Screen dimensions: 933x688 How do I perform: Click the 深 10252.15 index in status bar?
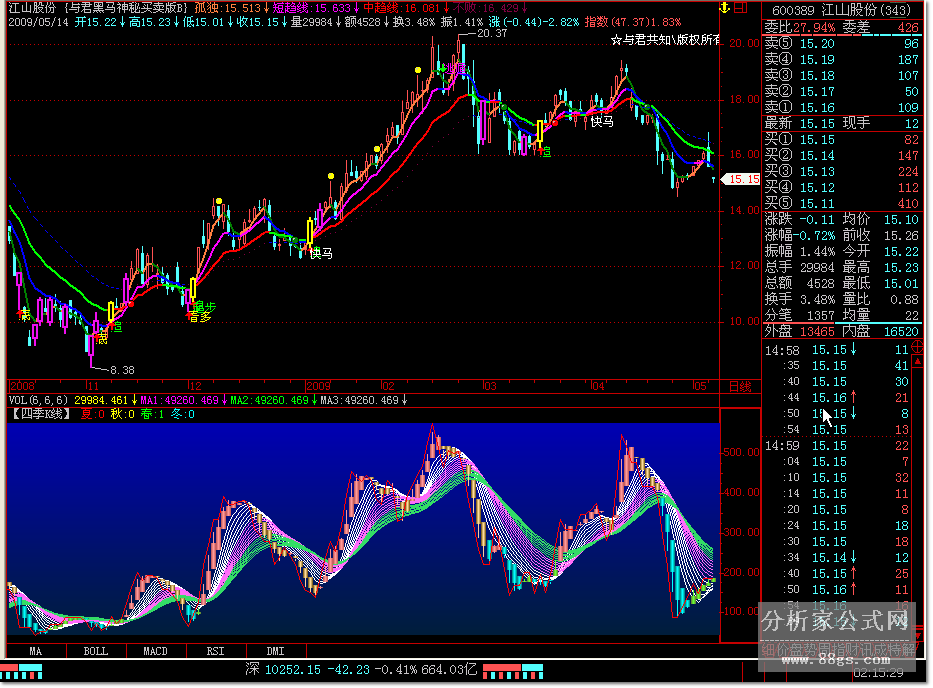click(x=283, y=670)
